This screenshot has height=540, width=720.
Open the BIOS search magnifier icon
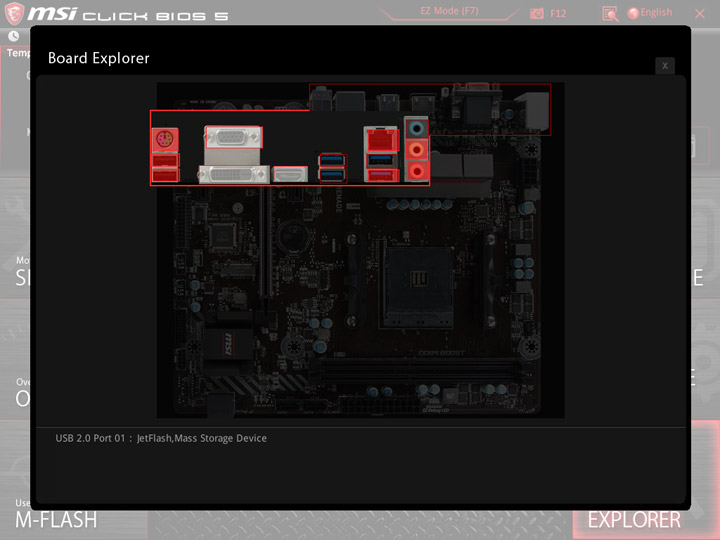[610, 14]
